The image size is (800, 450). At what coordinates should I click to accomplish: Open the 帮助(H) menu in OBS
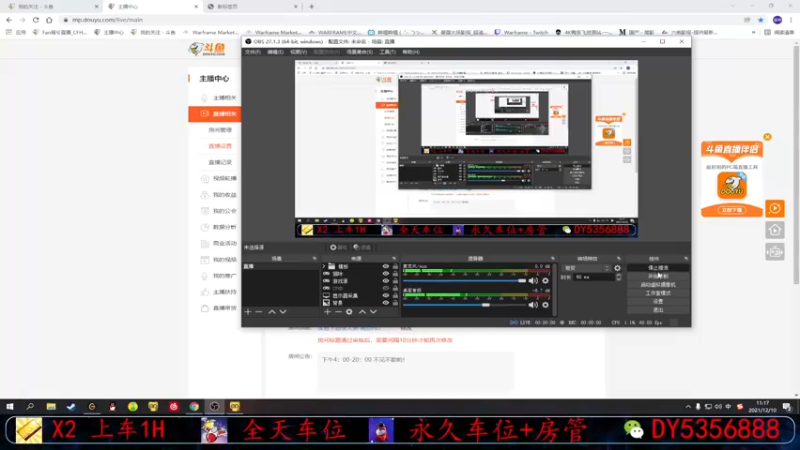pos(411,52)
